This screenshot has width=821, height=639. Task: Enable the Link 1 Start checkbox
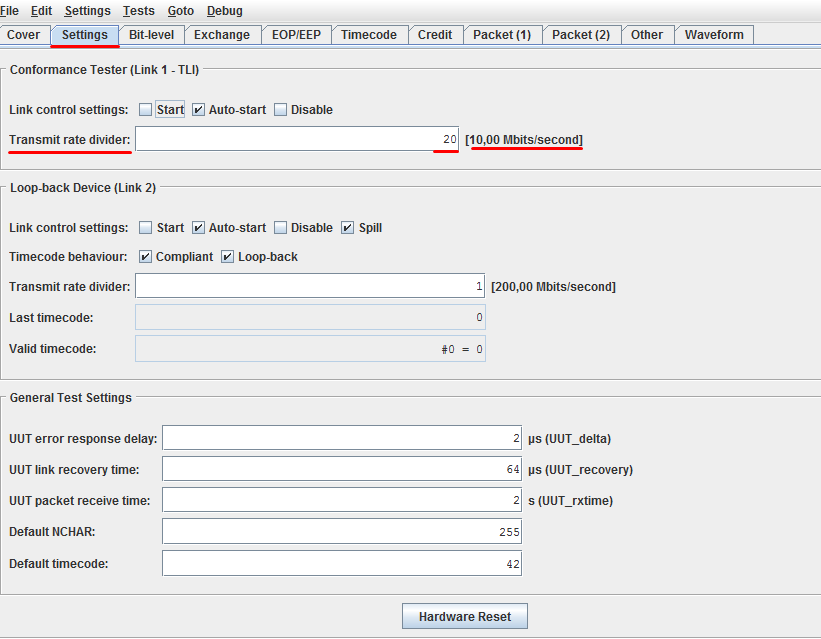click(x=146, y=110)
